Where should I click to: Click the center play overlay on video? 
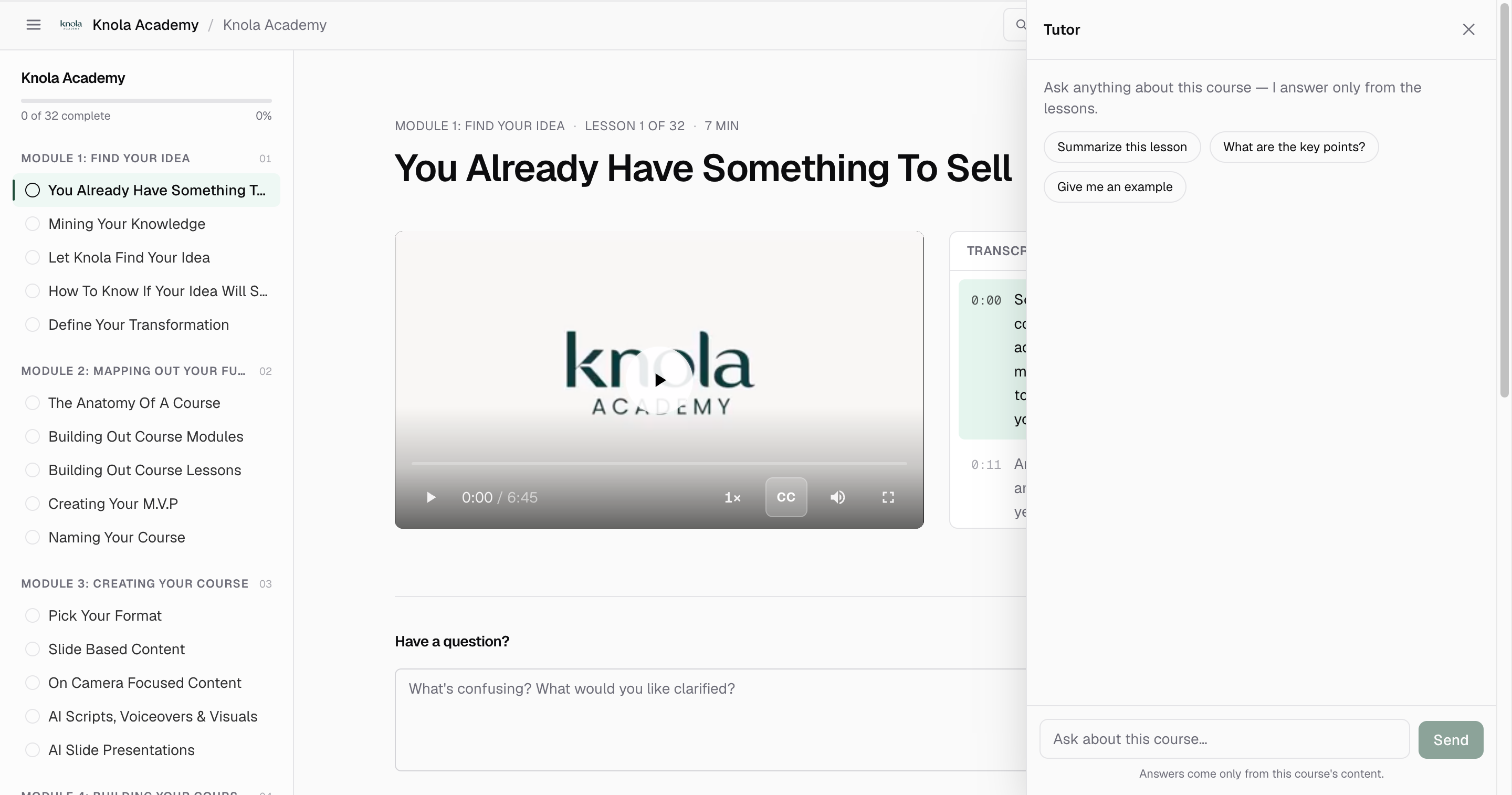660,380
